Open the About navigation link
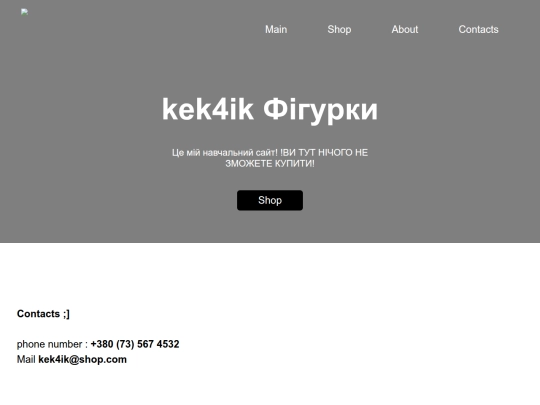The width and height of the screenshot is (540, 405). click(x=405, y=30)
